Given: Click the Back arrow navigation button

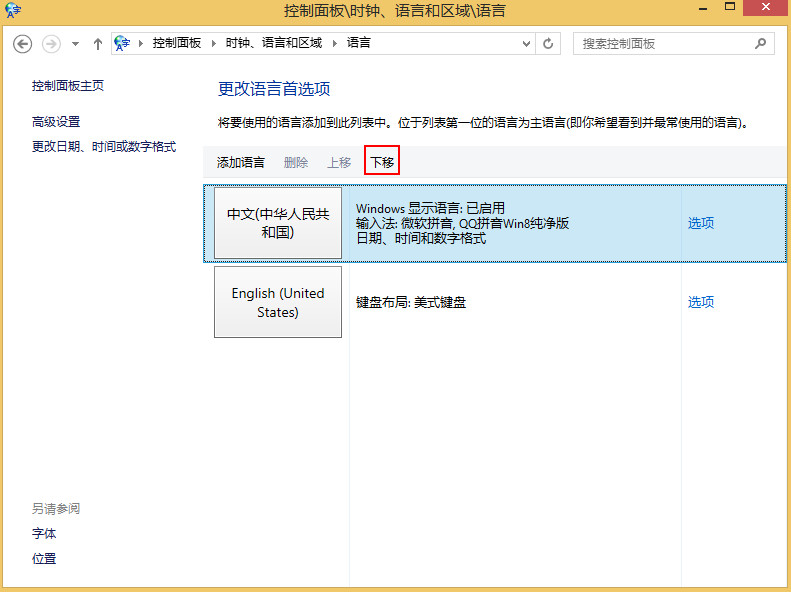Looking at the screenshot, I should pyautogui.click(x=22, y=44).
